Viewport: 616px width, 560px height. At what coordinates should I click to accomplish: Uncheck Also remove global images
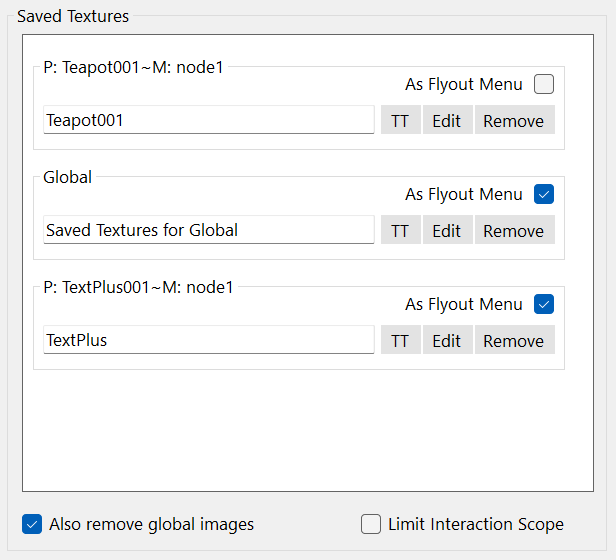(32, 524)
